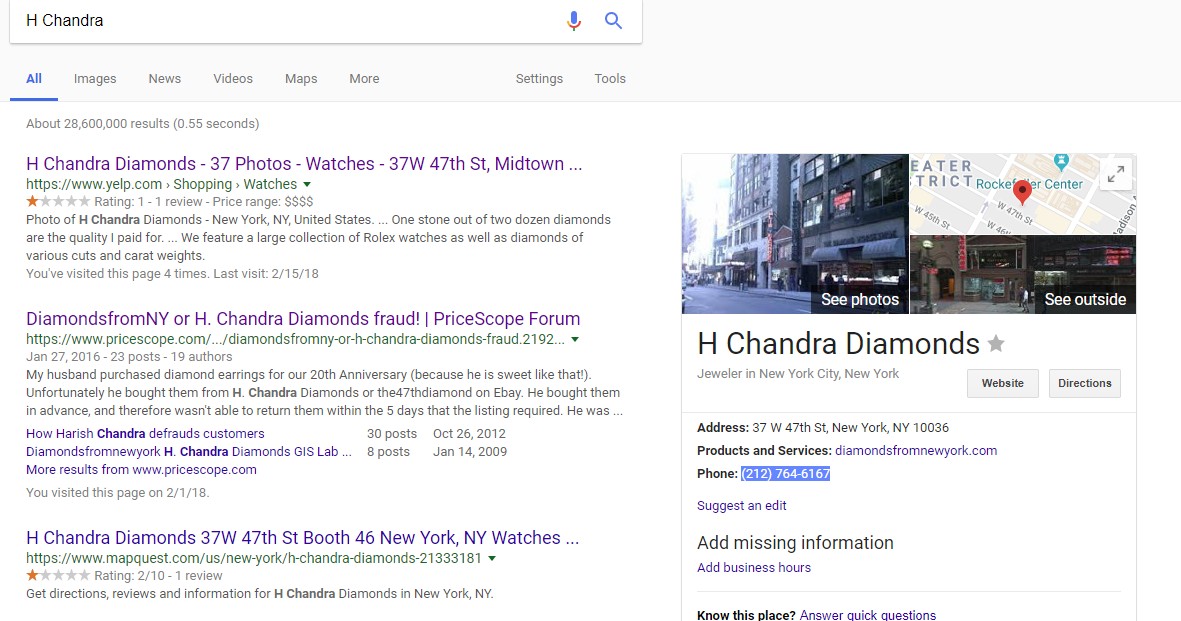The height and width of the screenshot is (621, 1181).
Task: Click the Directions button
Action: click(x=1085, y=384)
